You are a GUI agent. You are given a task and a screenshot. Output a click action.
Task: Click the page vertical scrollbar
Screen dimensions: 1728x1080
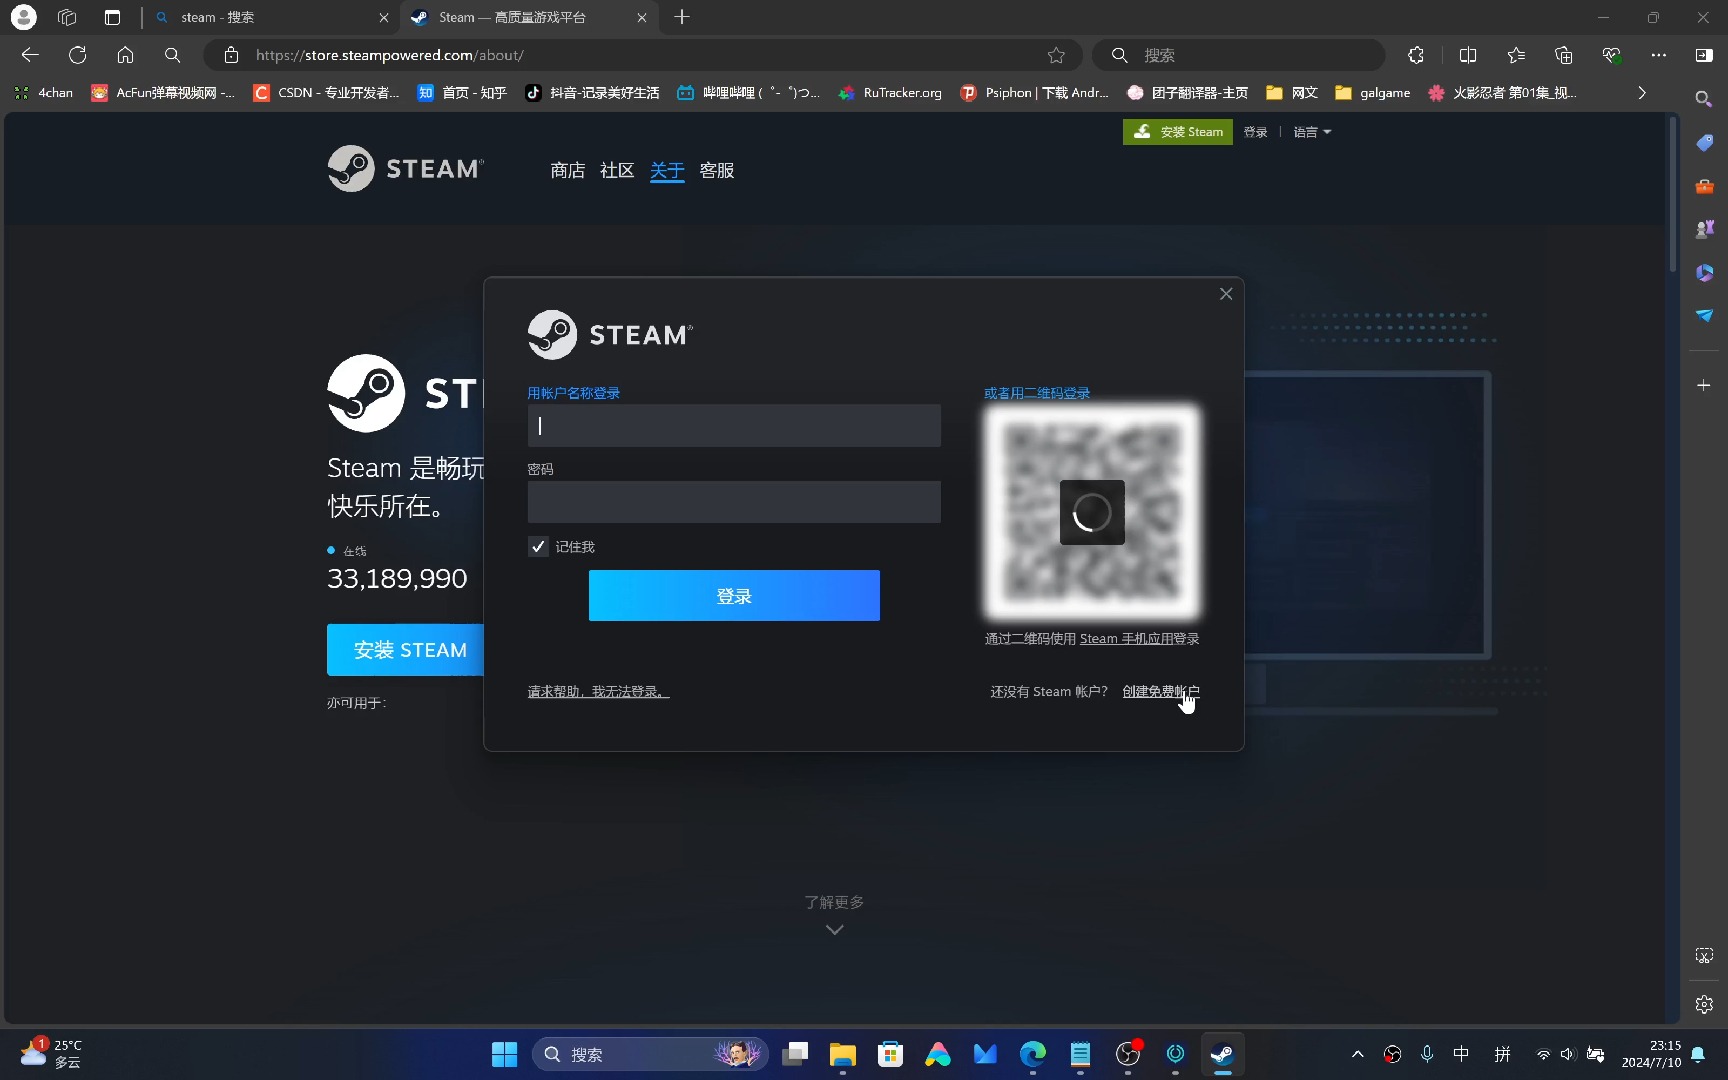click(x=1673, y=195)
